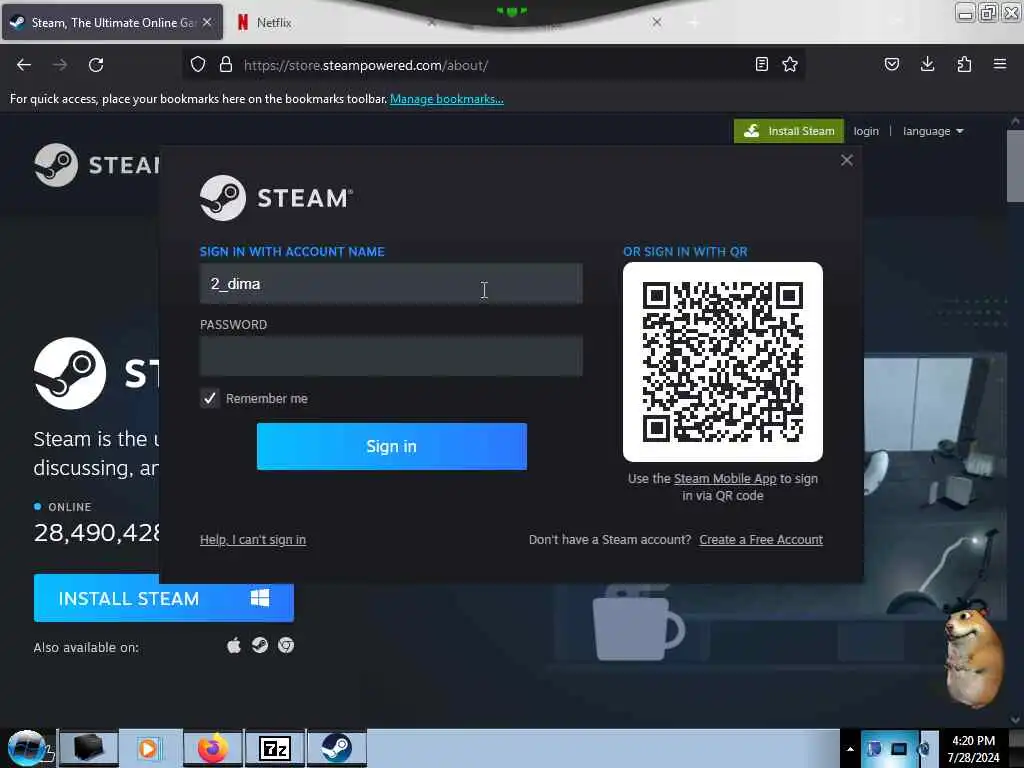This screenshot has height=768, width=1024.
Task: Focus the account name field
Action: pyautogui.click(x=391, y=284)
